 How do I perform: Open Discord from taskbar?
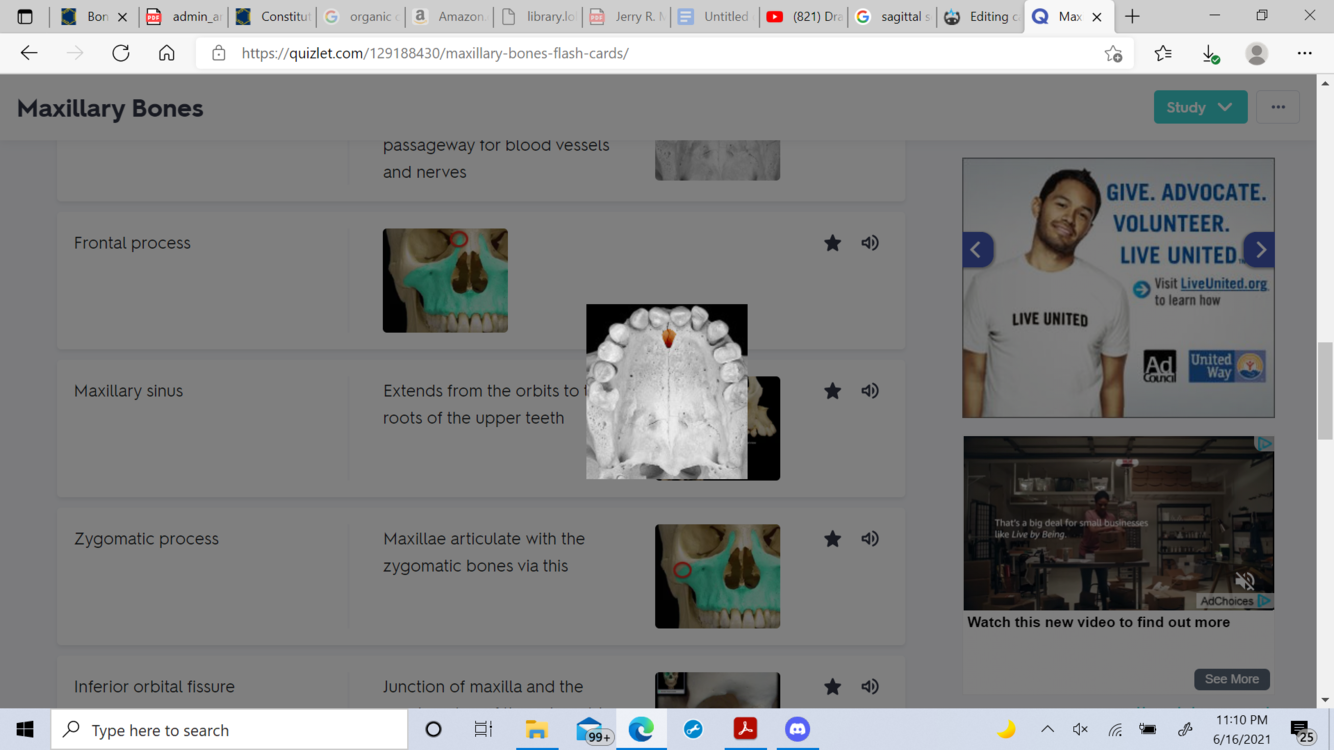tap(797, 730)
